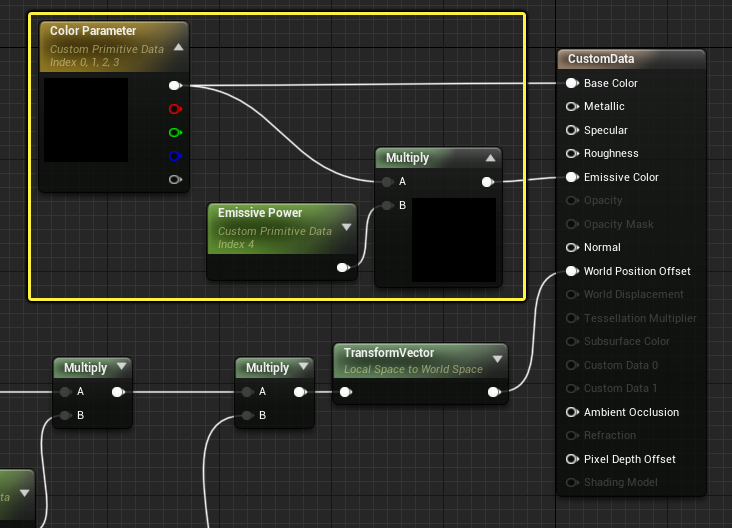Collapse the Color Parameter node preview
The image size is (732, 528).
(178, 47)
